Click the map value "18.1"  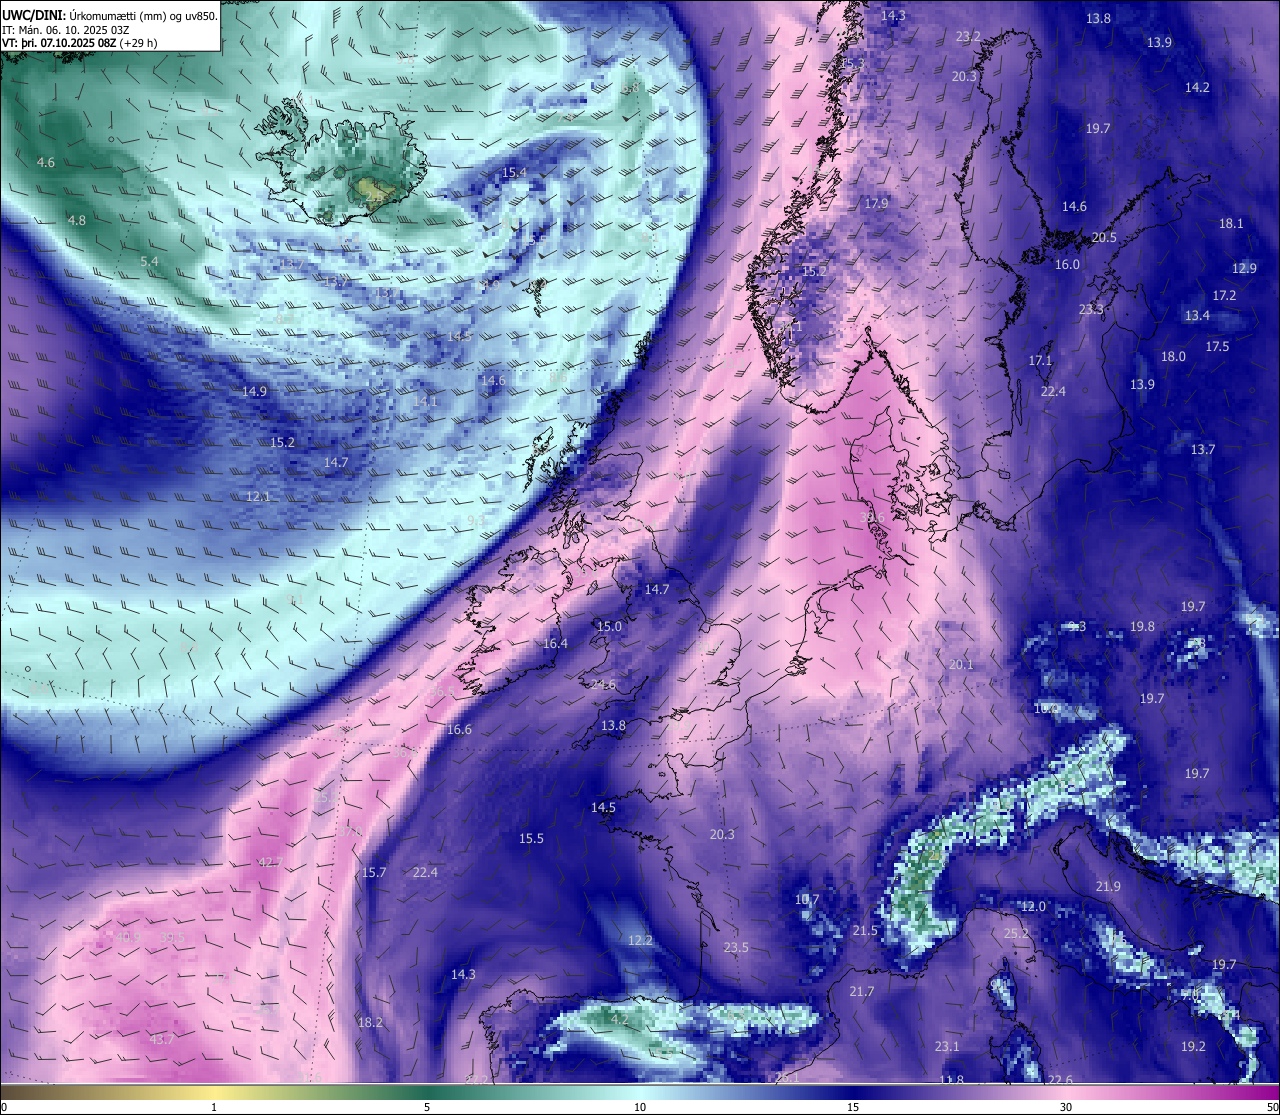pos(1231,223)
